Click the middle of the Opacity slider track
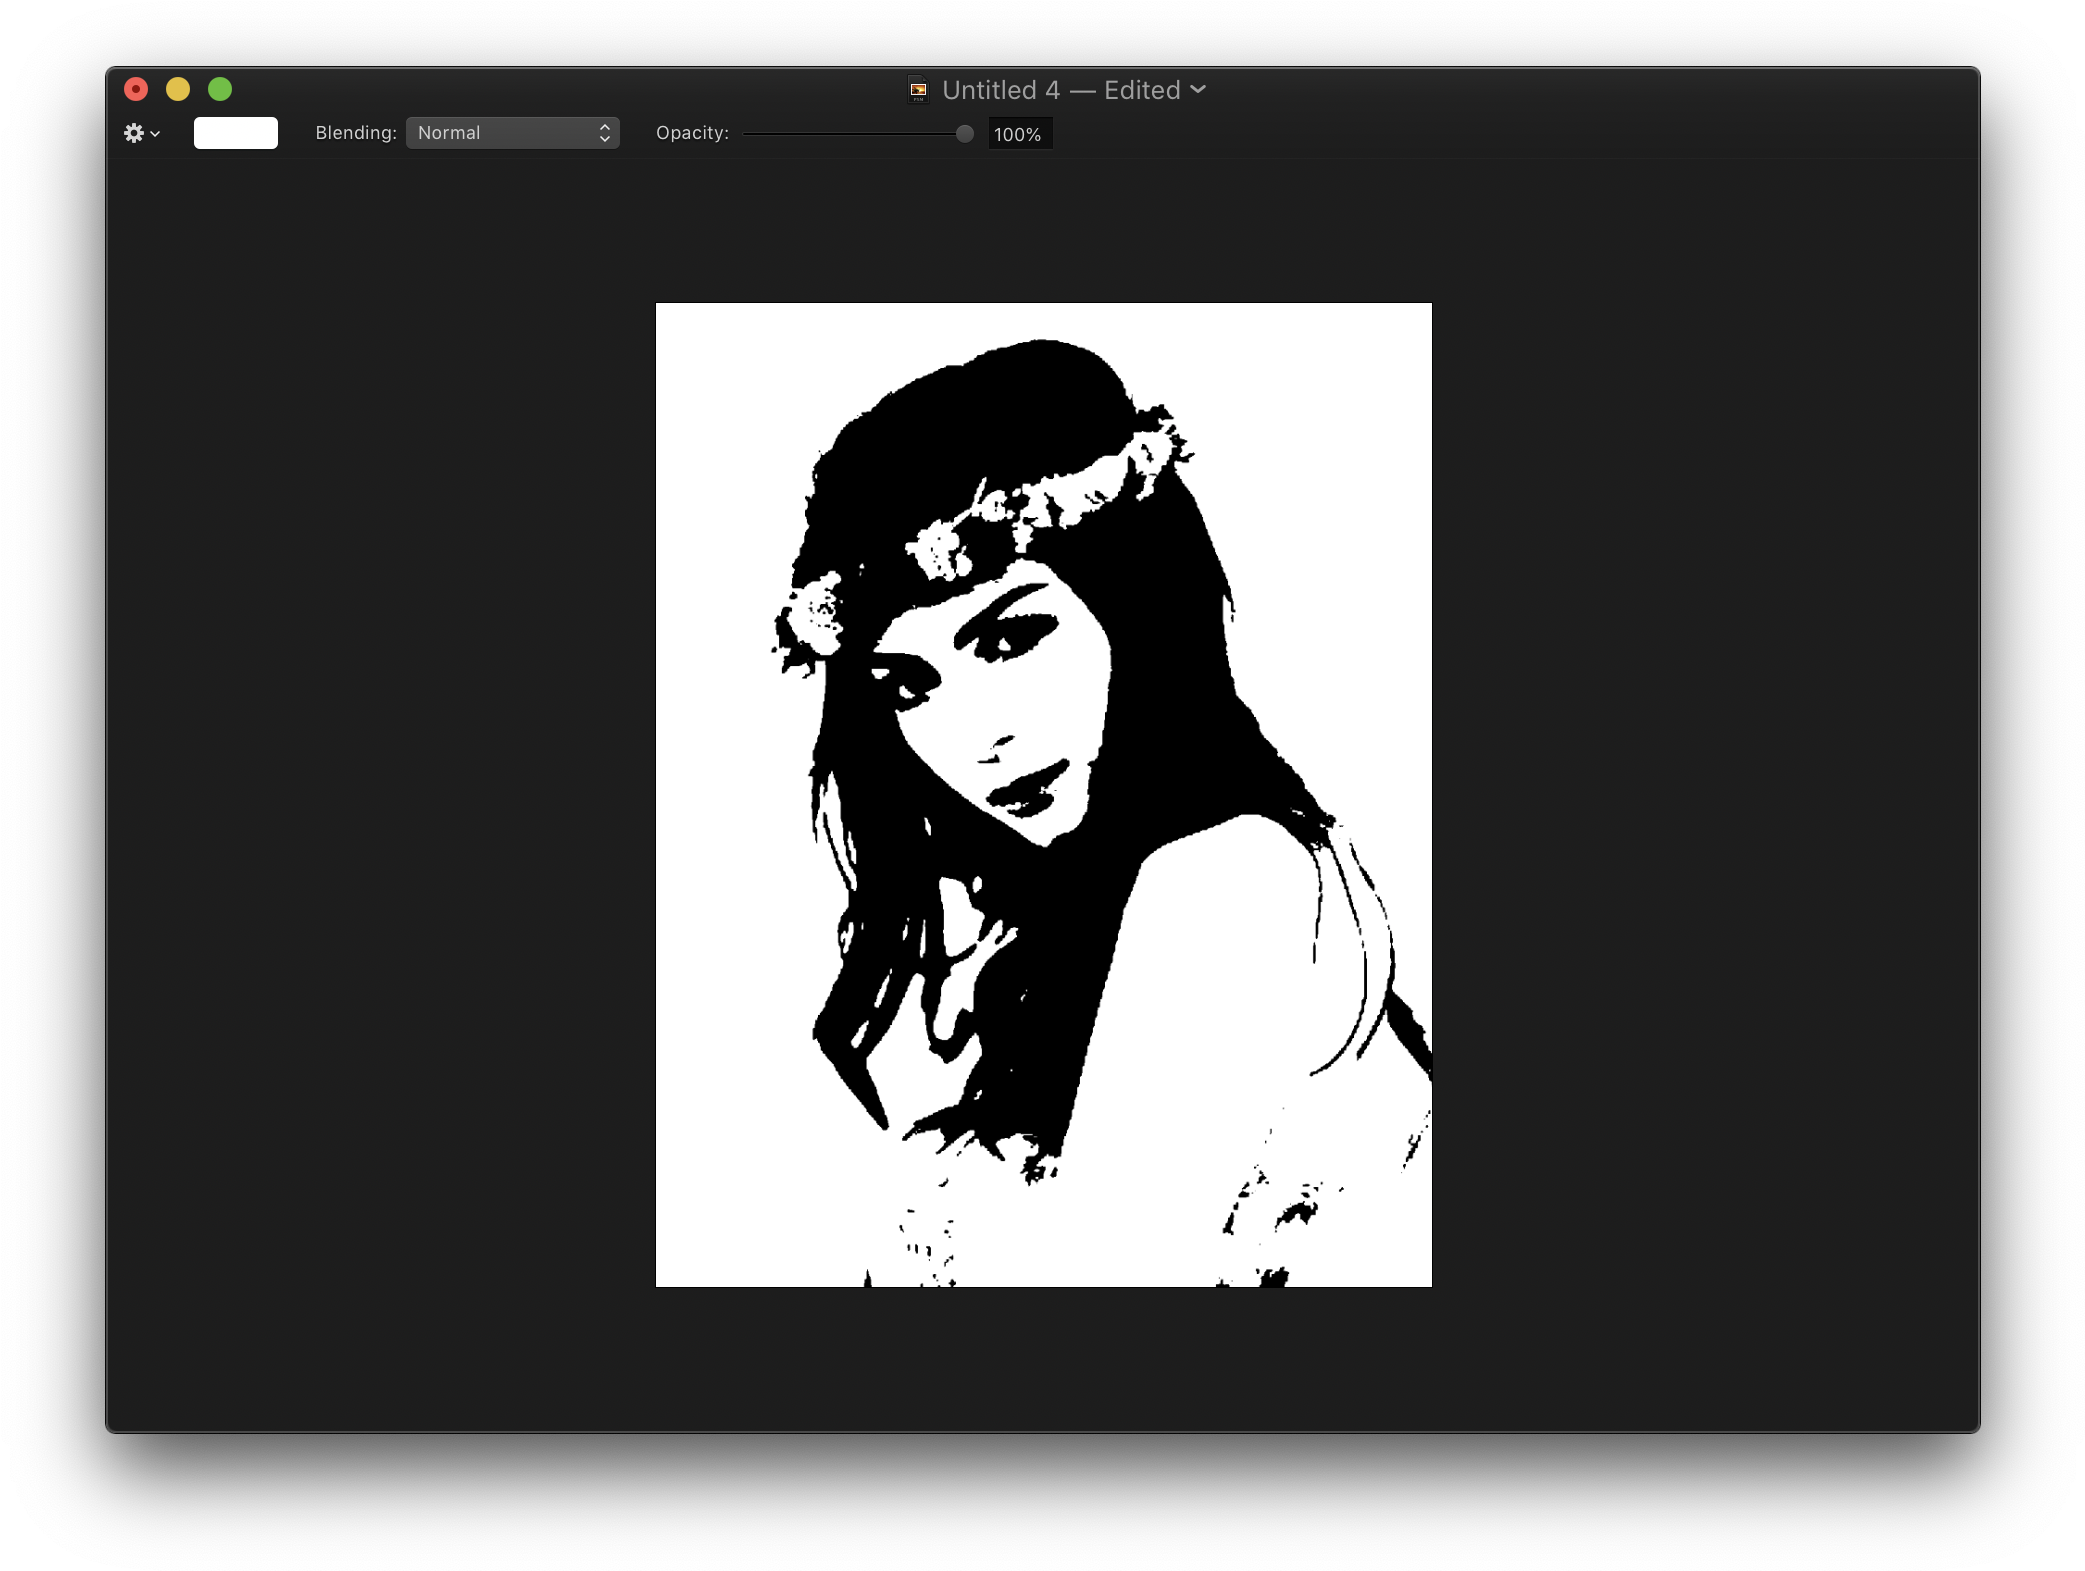The image size is (2085, 1571). [x=855, y=134]
